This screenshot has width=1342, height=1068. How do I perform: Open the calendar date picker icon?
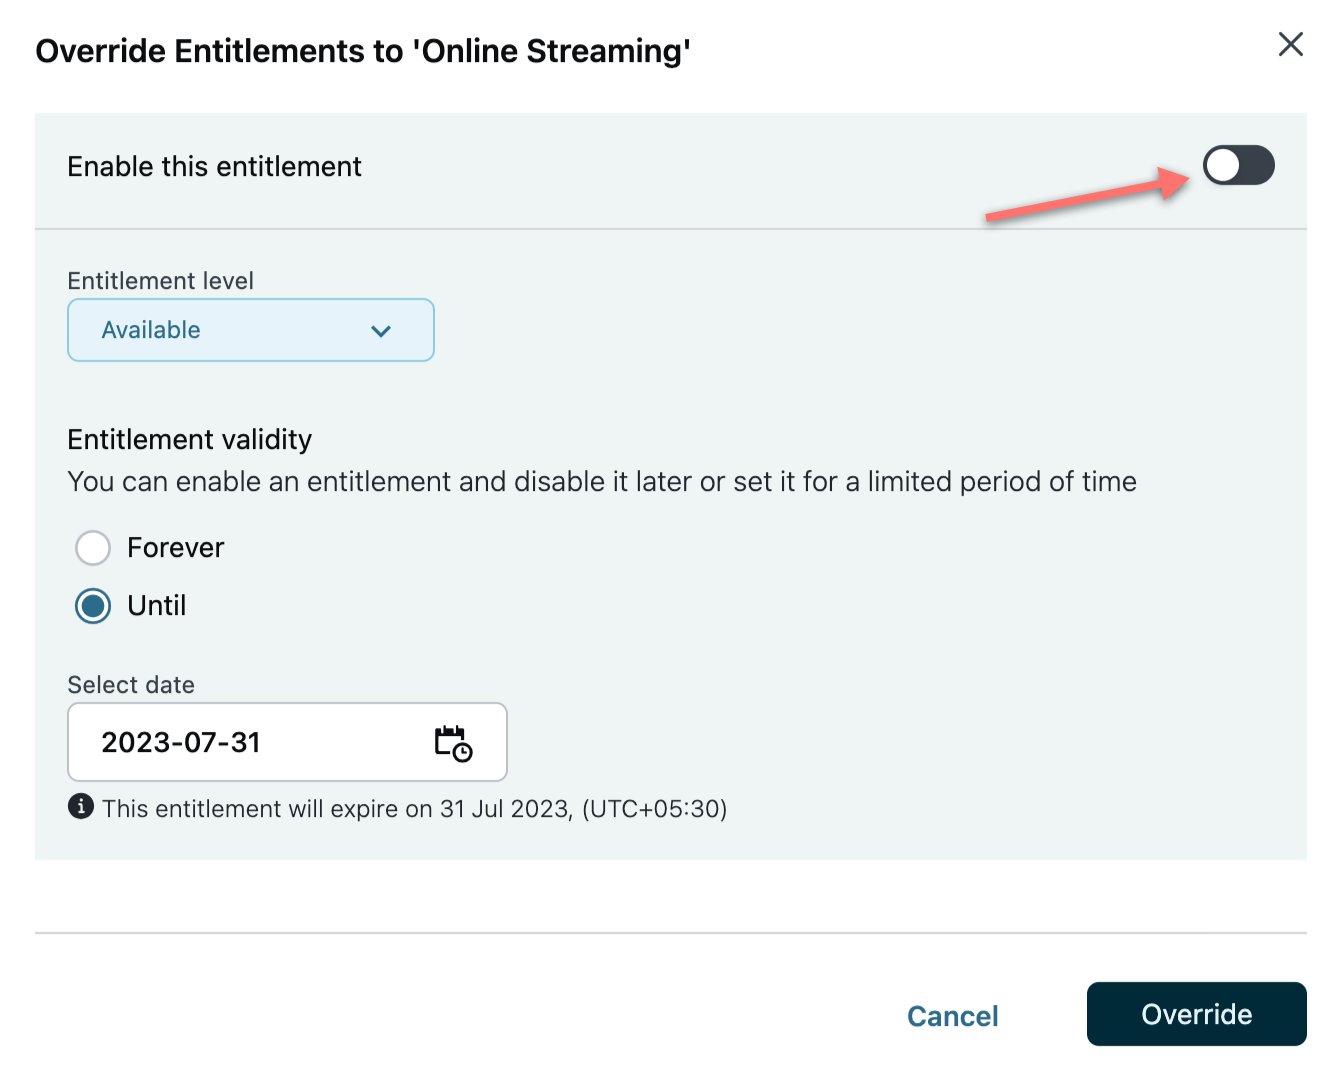point(453,743)
